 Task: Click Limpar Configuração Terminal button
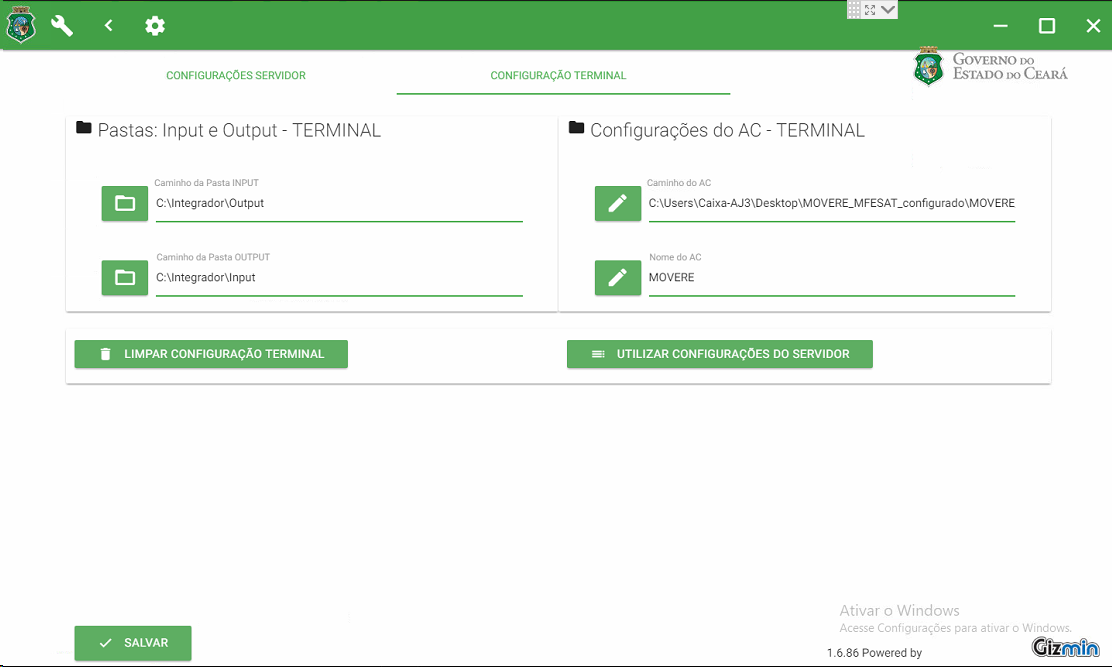click(211, 354)
